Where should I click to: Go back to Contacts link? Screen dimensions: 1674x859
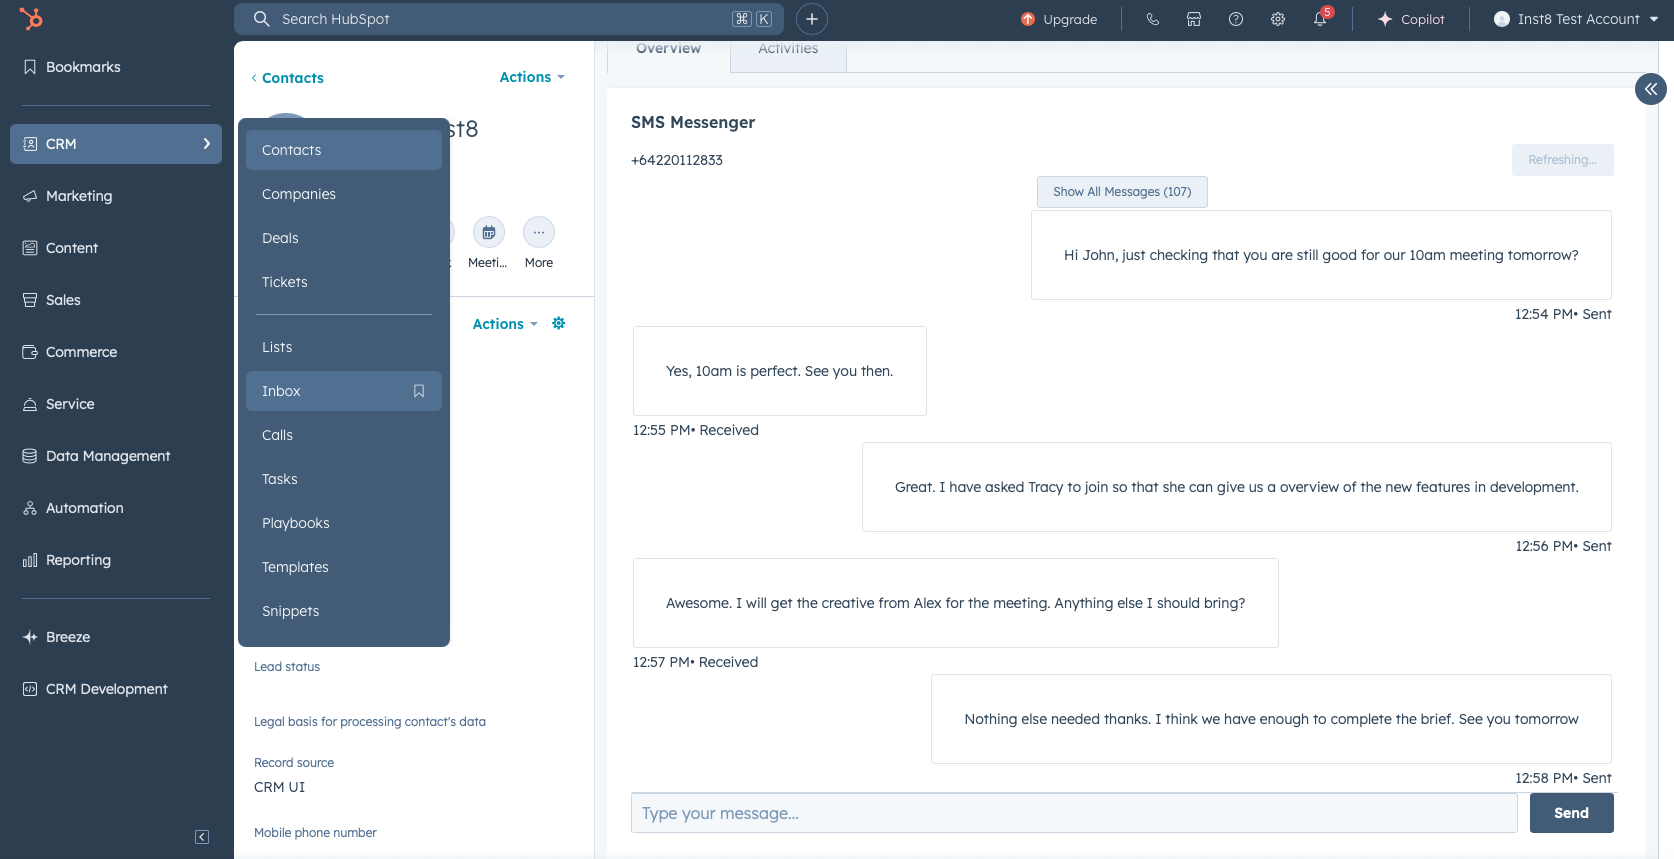[287, 78]
